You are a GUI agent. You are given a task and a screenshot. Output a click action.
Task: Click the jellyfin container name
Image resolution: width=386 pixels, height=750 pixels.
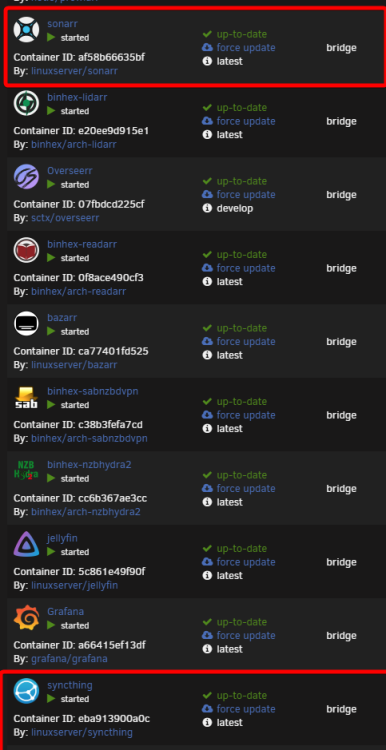(x=62, y=538)
